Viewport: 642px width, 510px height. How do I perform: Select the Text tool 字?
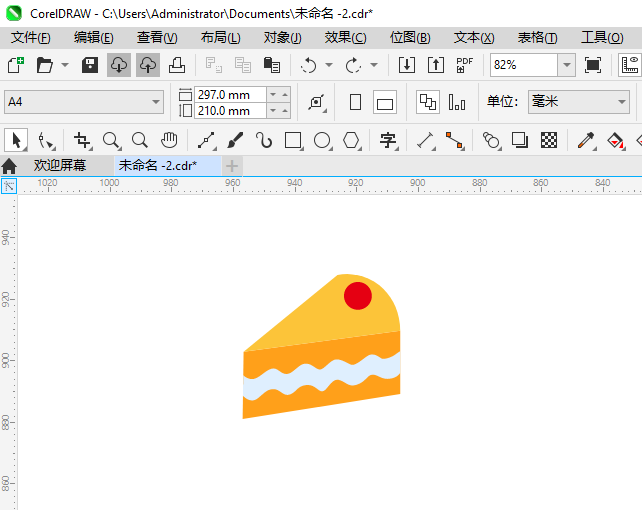(388, 140)
